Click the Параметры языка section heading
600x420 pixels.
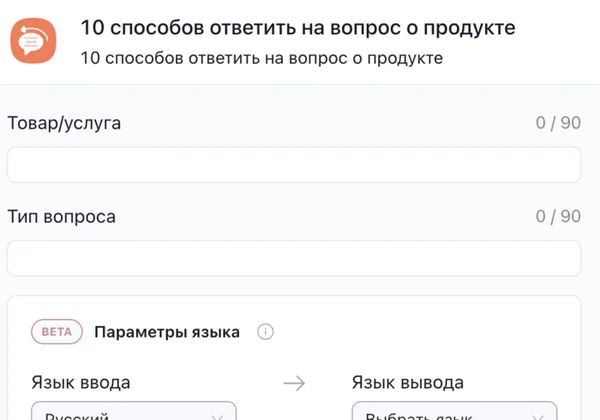point(167,332)
